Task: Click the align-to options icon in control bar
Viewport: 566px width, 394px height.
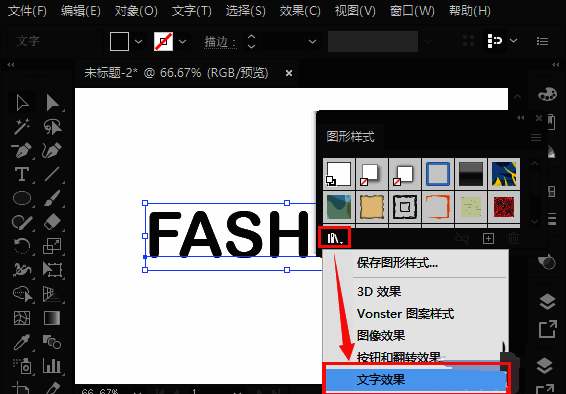Action: click(495, 41)
